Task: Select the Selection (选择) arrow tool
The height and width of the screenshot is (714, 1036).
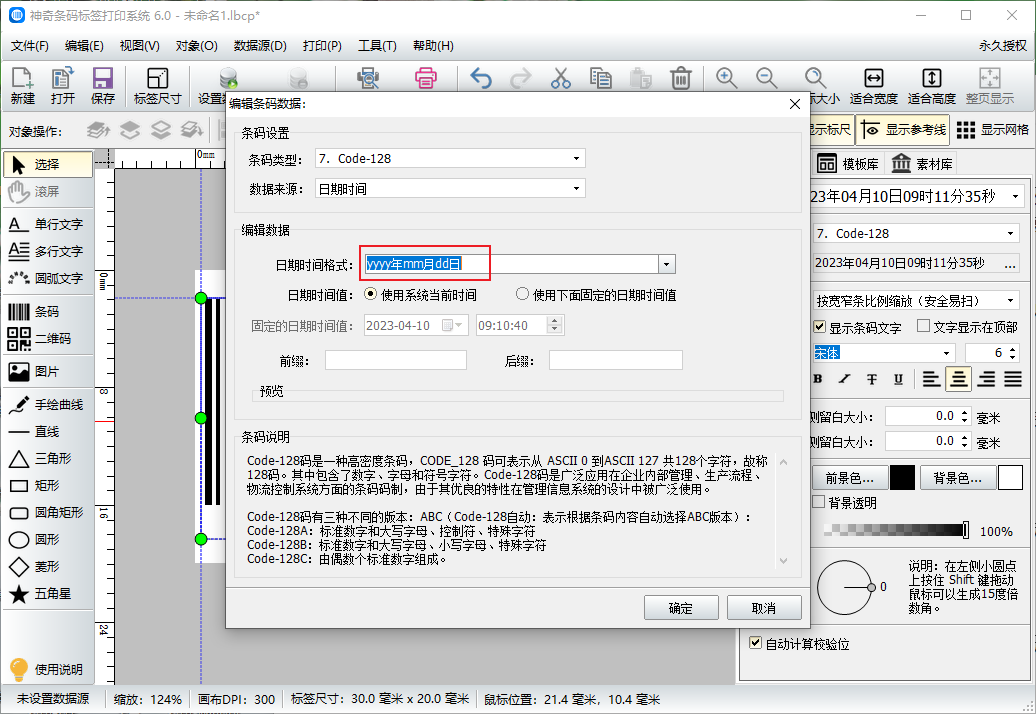Action: [x=48, y=164]
